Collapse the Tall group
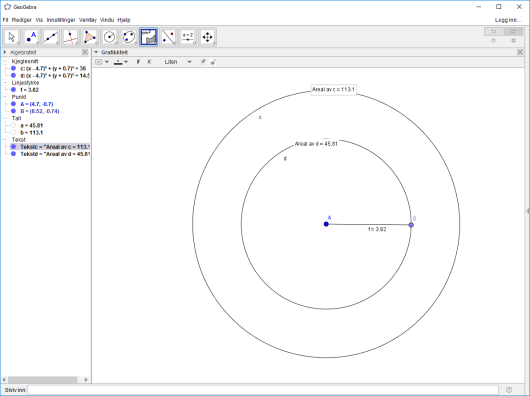530x396 pixels. (x=5, y=118)
